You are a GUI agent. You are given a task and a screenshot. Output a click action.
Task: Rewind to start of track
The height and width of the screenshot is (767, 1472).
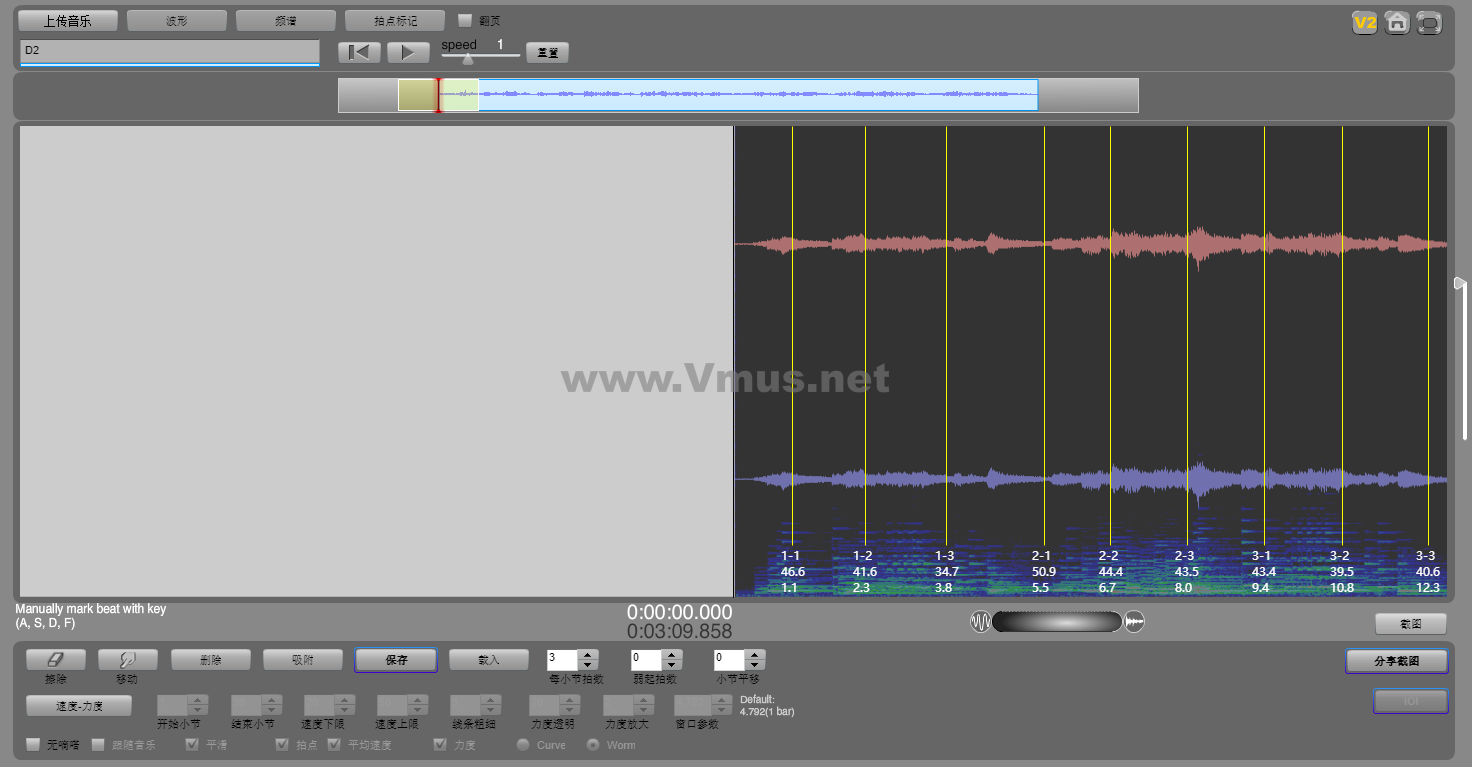pos(358,52)
